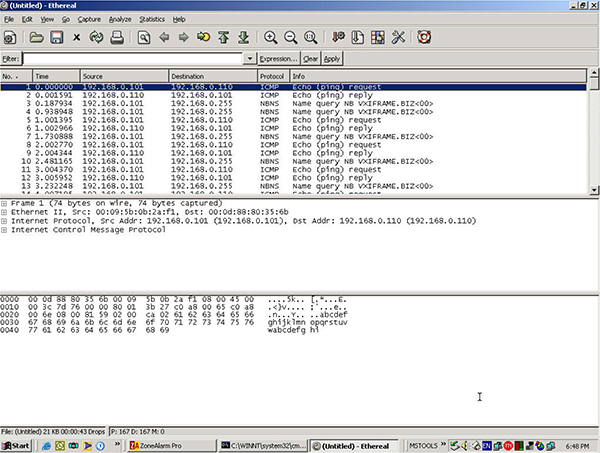Sort by the Info column header
The height and width of the screenshot is (453, 600).
438,76
